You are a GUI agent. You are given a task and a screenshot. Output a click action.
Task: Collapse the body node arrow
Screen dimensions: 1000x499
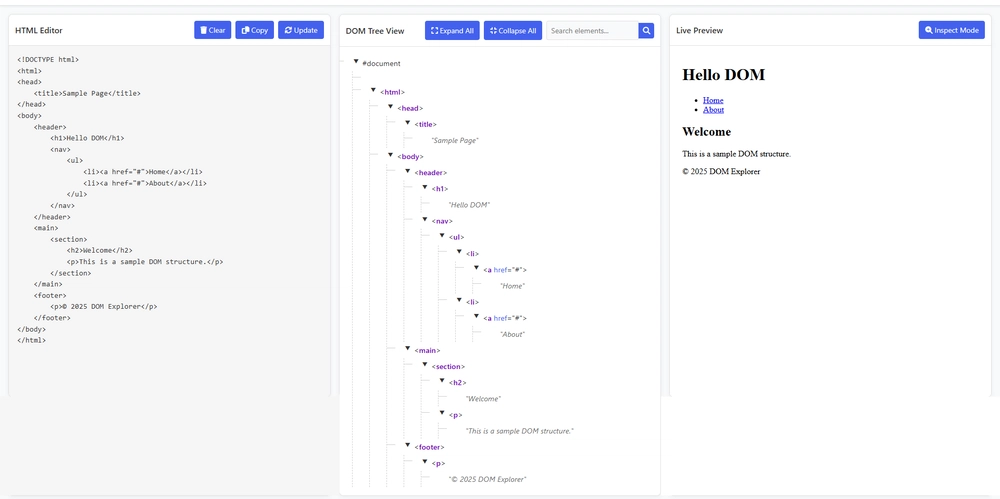[x=390, y=154]
